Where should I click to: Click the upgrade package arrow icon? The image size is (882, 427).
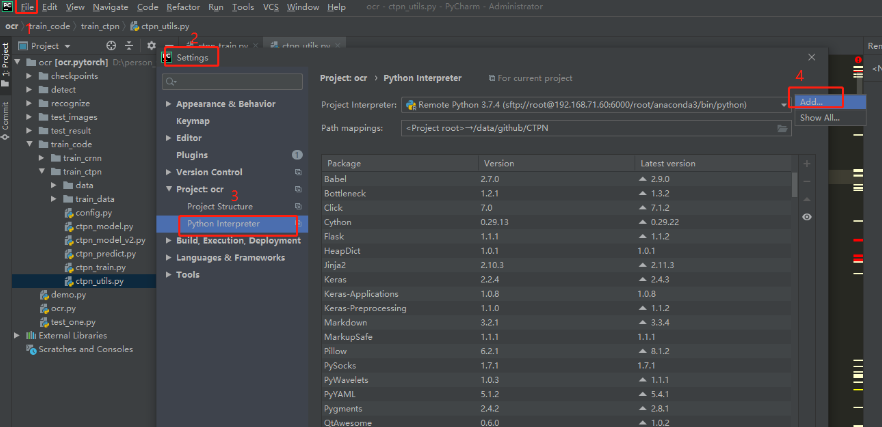click(807, 199)
